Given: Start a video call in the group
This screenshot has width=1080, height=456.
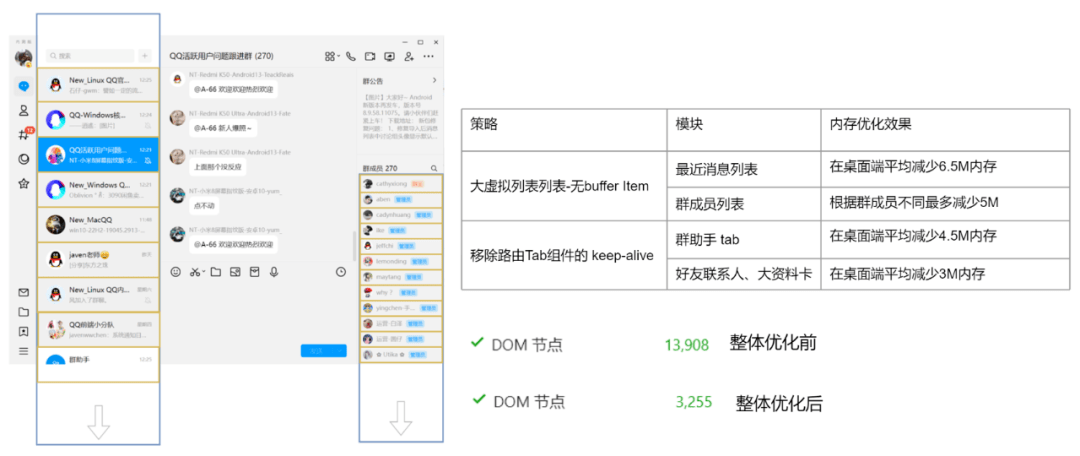Looking at the screenshot, I should click(x=371, y=56).
